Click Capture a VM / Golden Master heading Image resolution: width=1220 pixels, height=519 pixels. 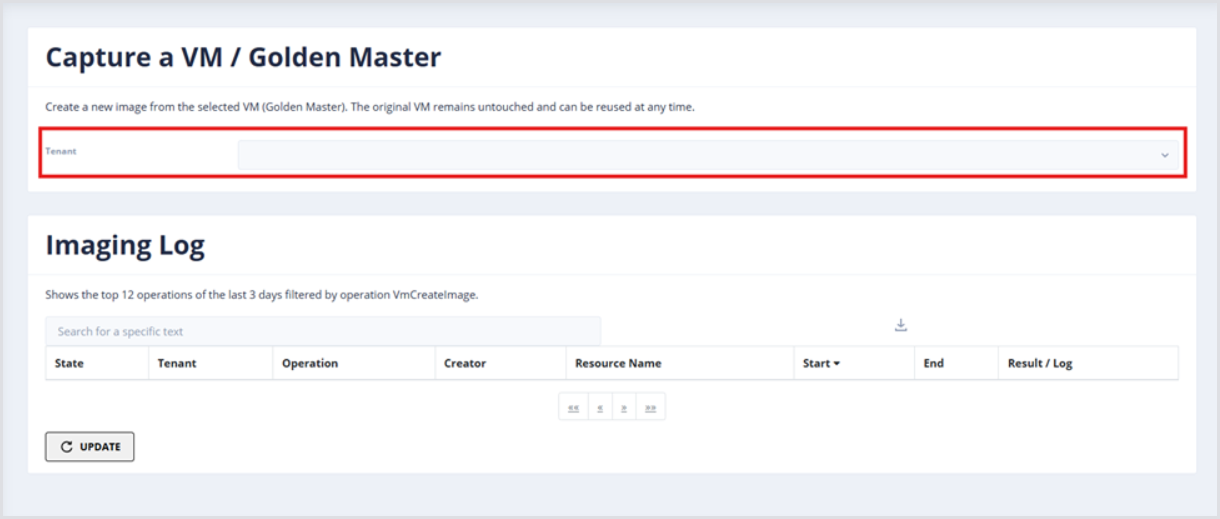point(243,57)
